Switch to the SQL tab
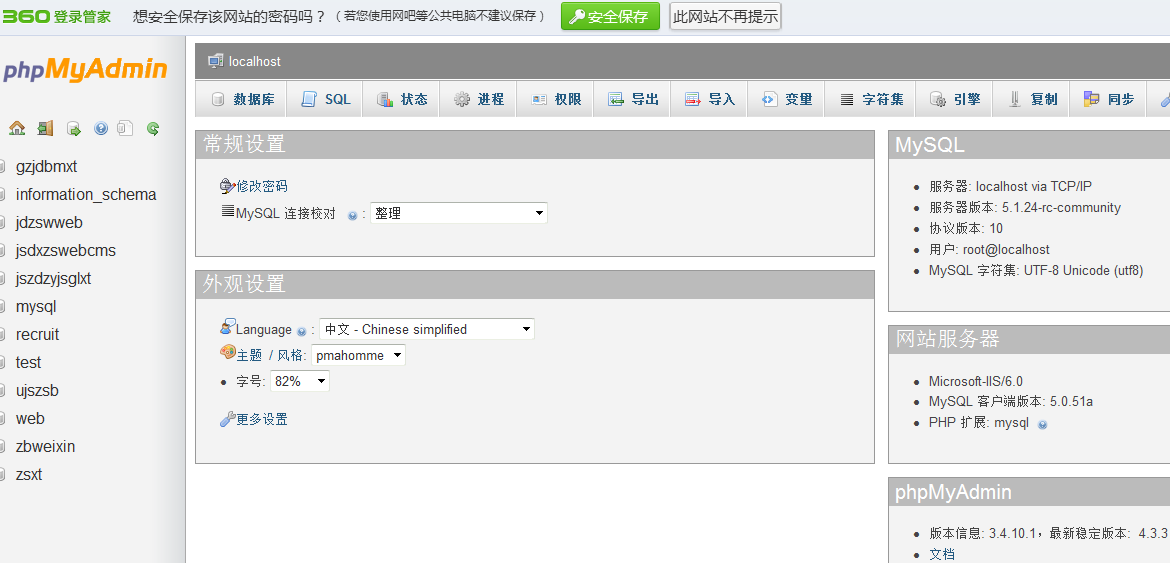This screenshot has height=563, width=1170. 325,99
